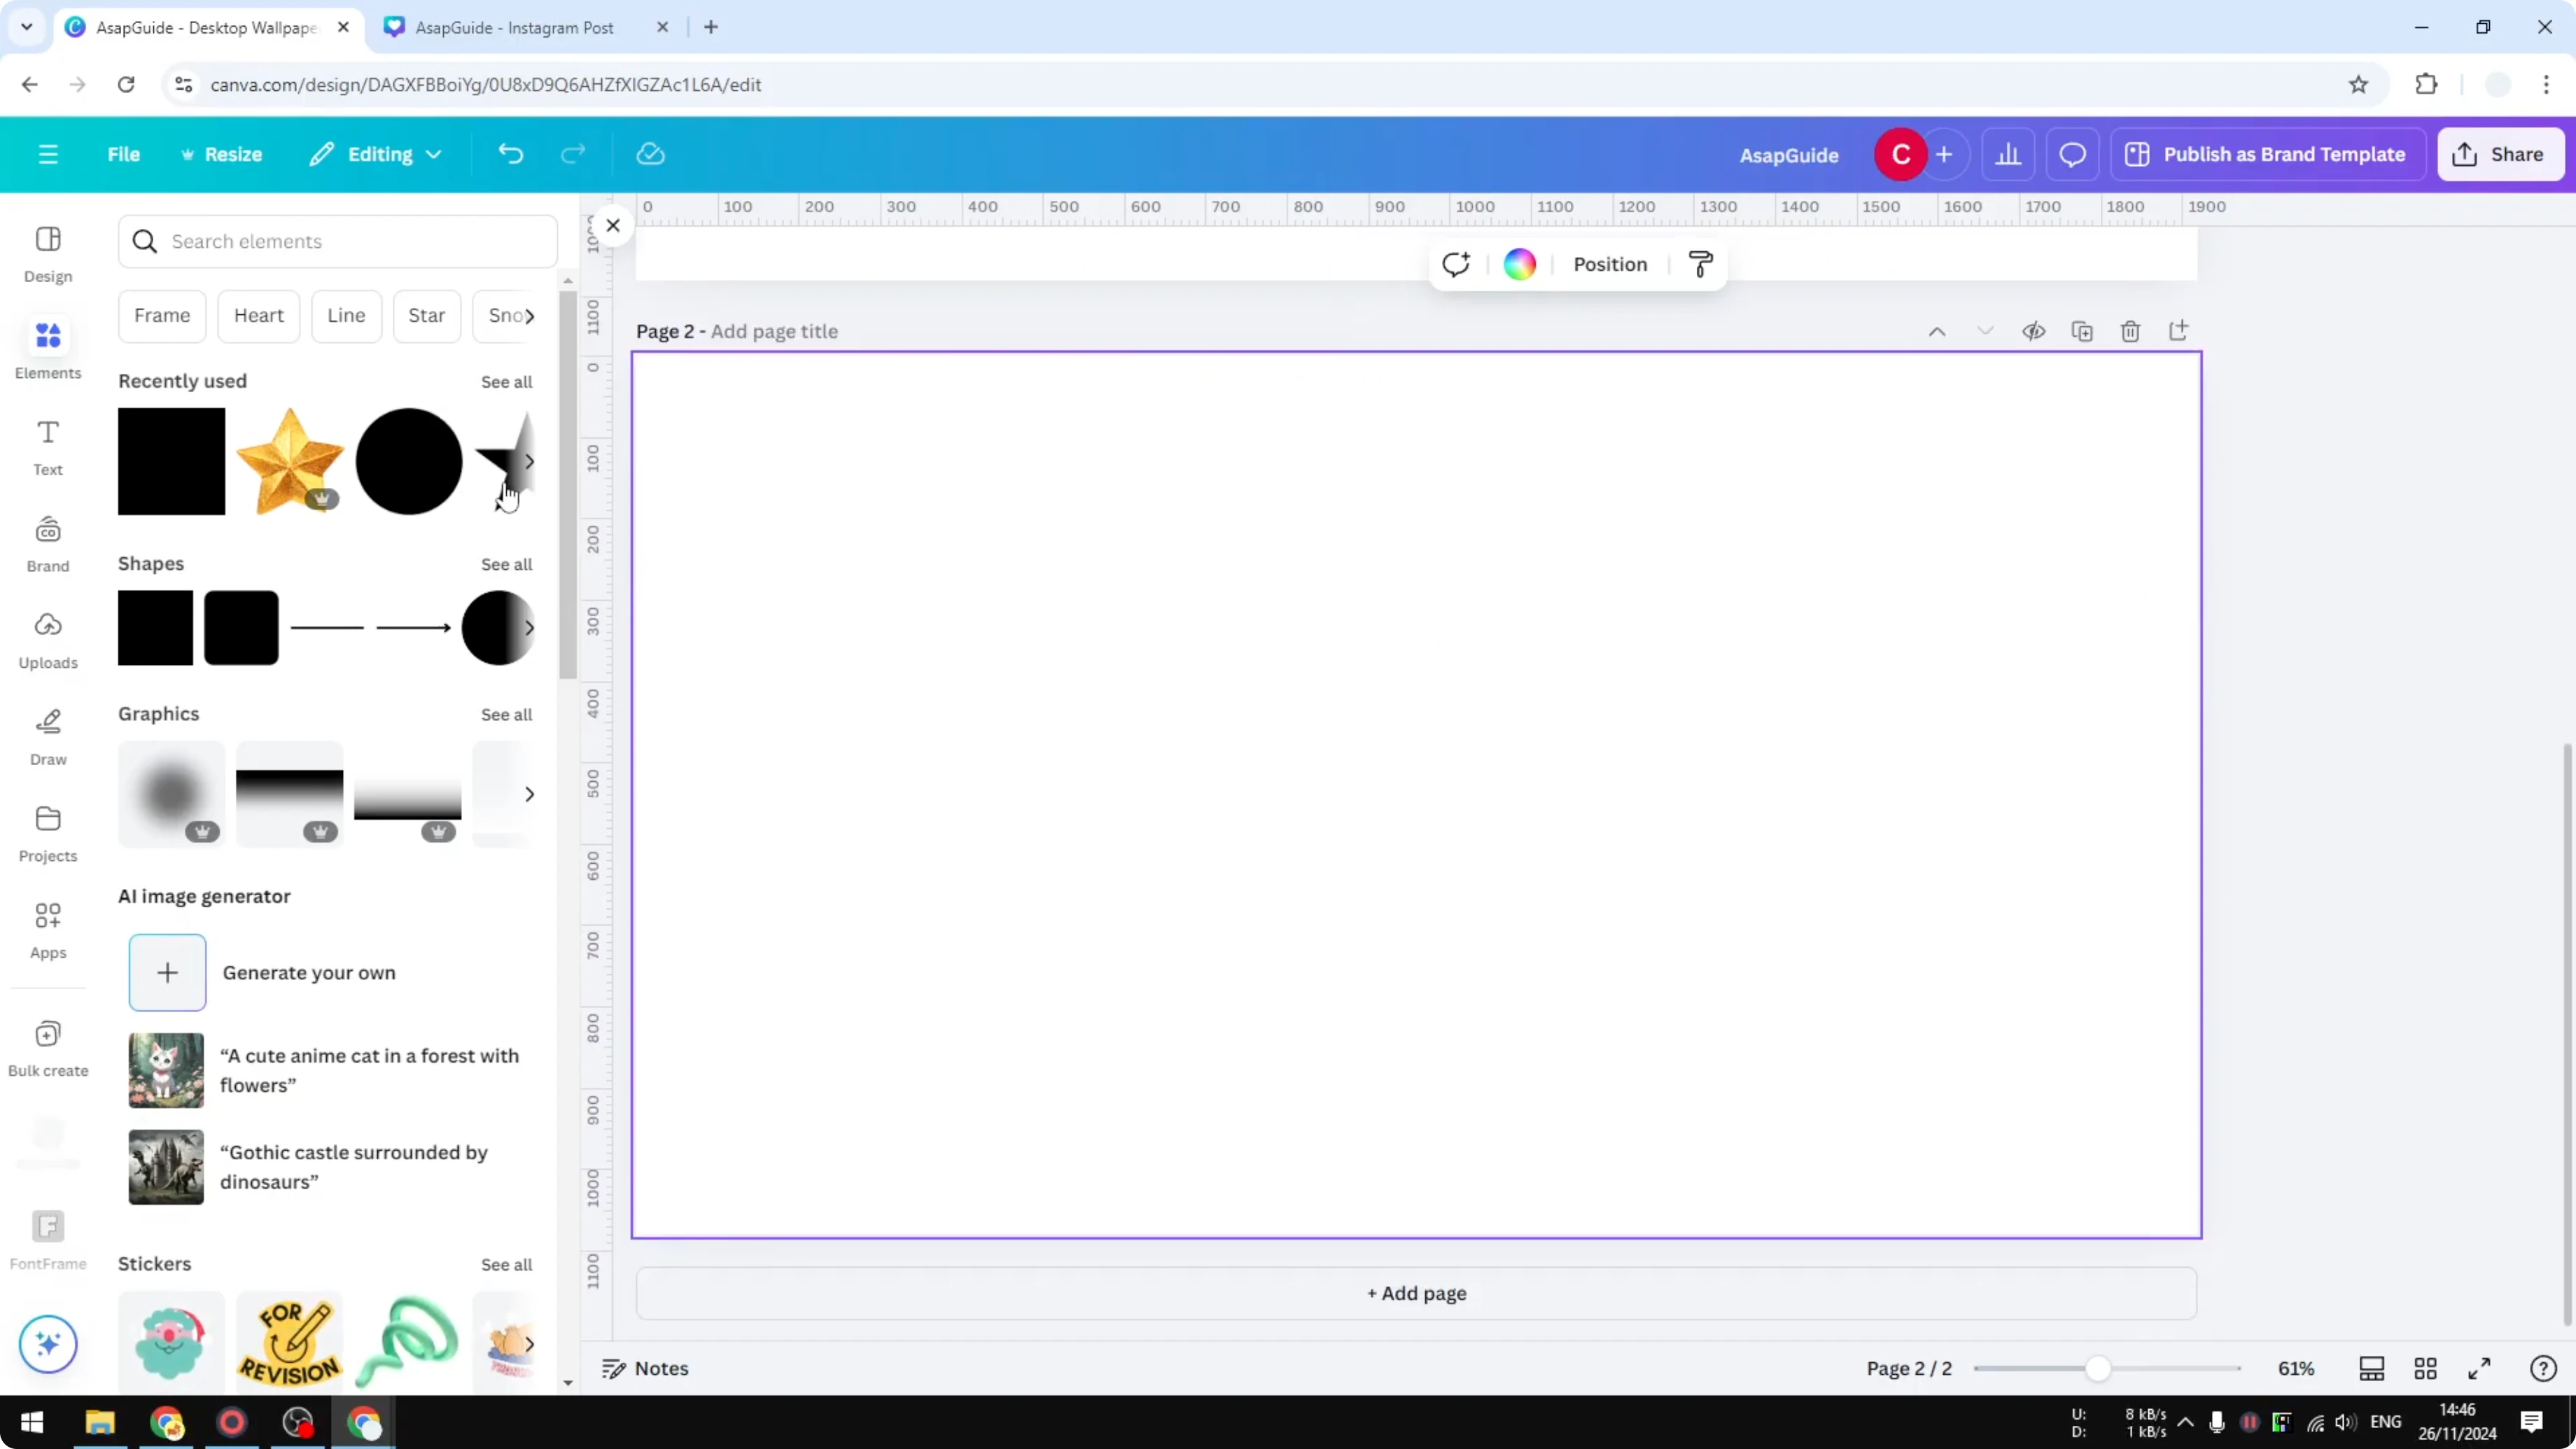Open the Draw panel in the sidebar
Screen dimensions: 2576x1449
[x=47, y=737]
